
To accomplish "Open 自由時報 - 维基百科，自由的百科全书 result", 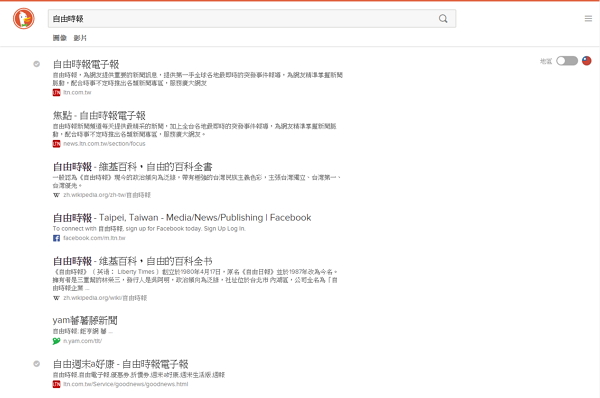I will [132, 261].
